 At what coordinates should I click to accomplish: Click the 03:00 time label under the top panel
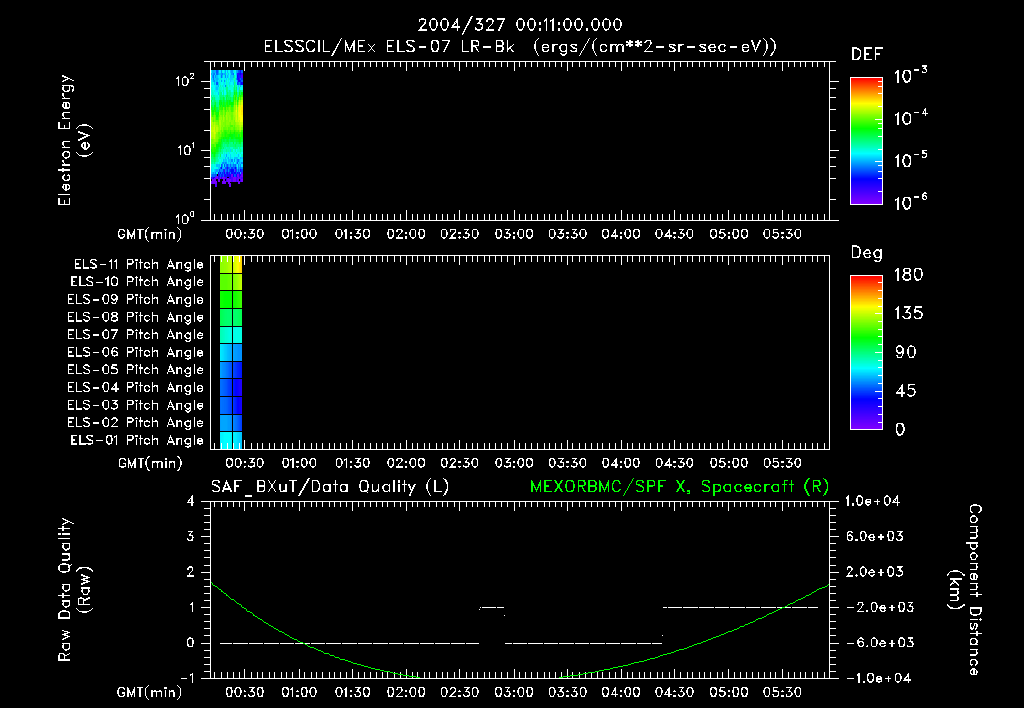[514, 234]
